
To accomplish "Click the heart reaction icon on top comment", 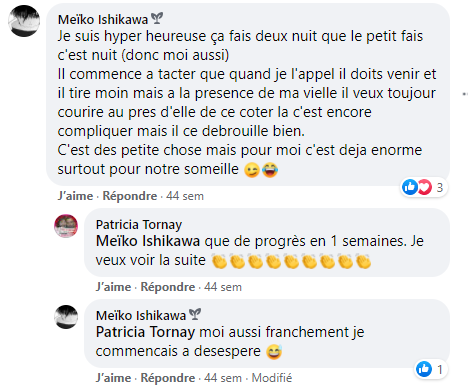I will (424, 187).
